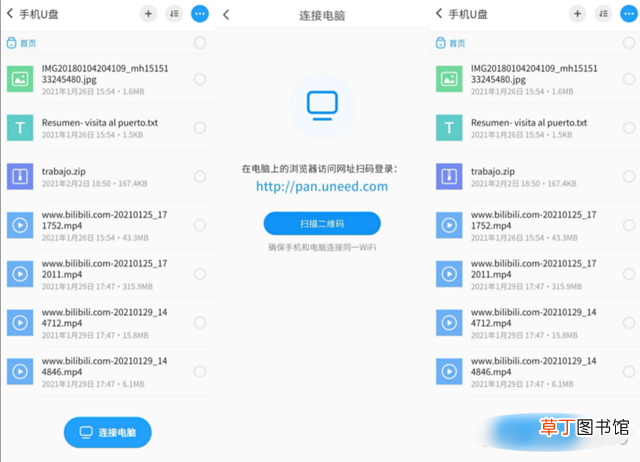Open sort options in left panel
640x462 pixels.
(x=174, y=14)
